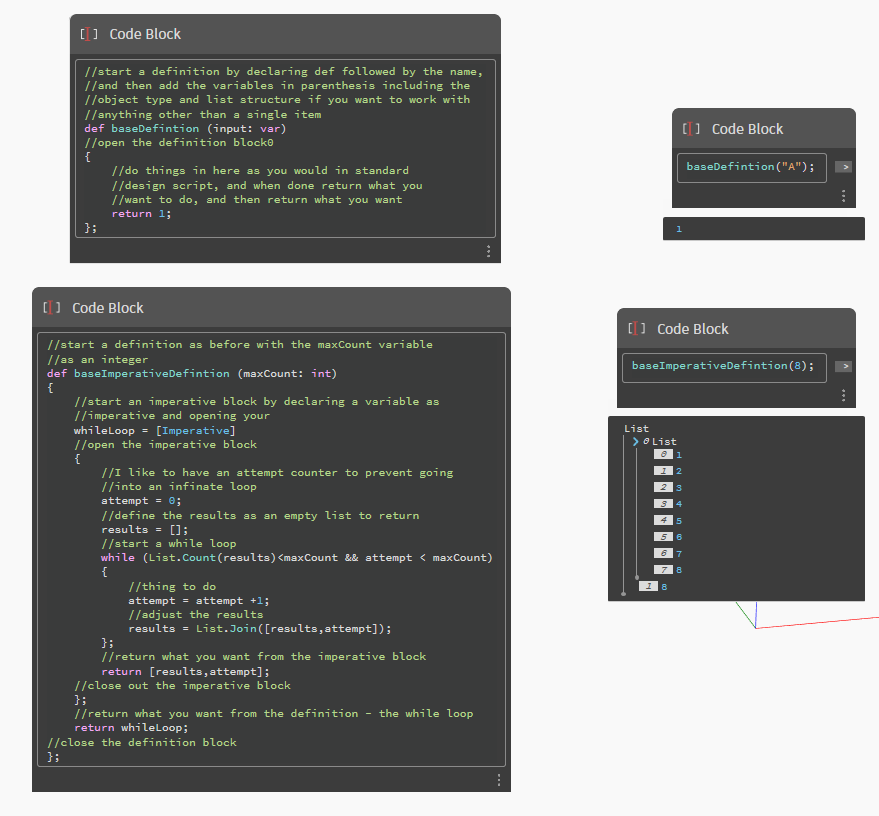Click the preview output value 1 under baseDefintion("A")
879x816 pixels.
click(x=679, y=229)
